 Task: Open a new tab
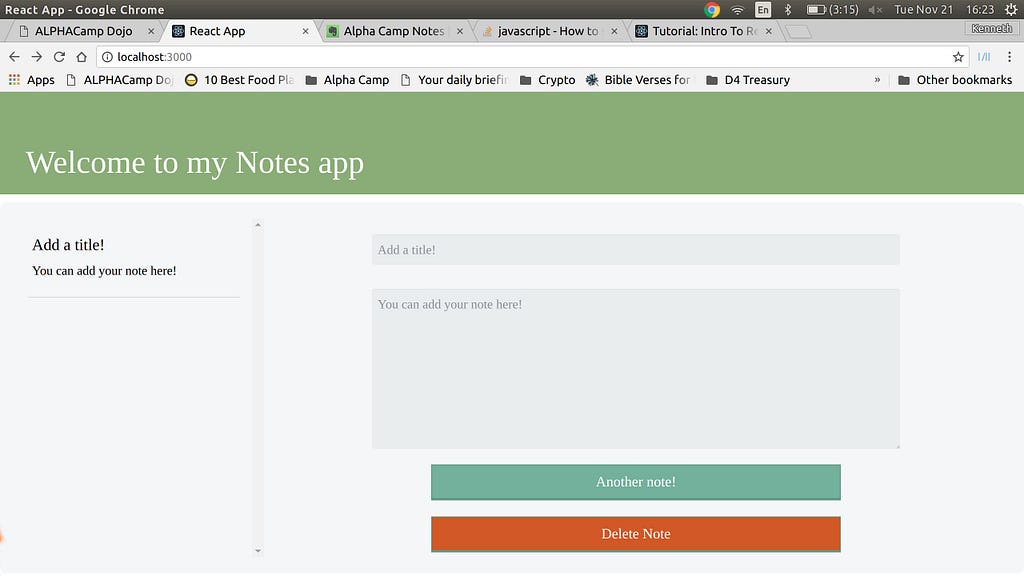click(798, 31)
